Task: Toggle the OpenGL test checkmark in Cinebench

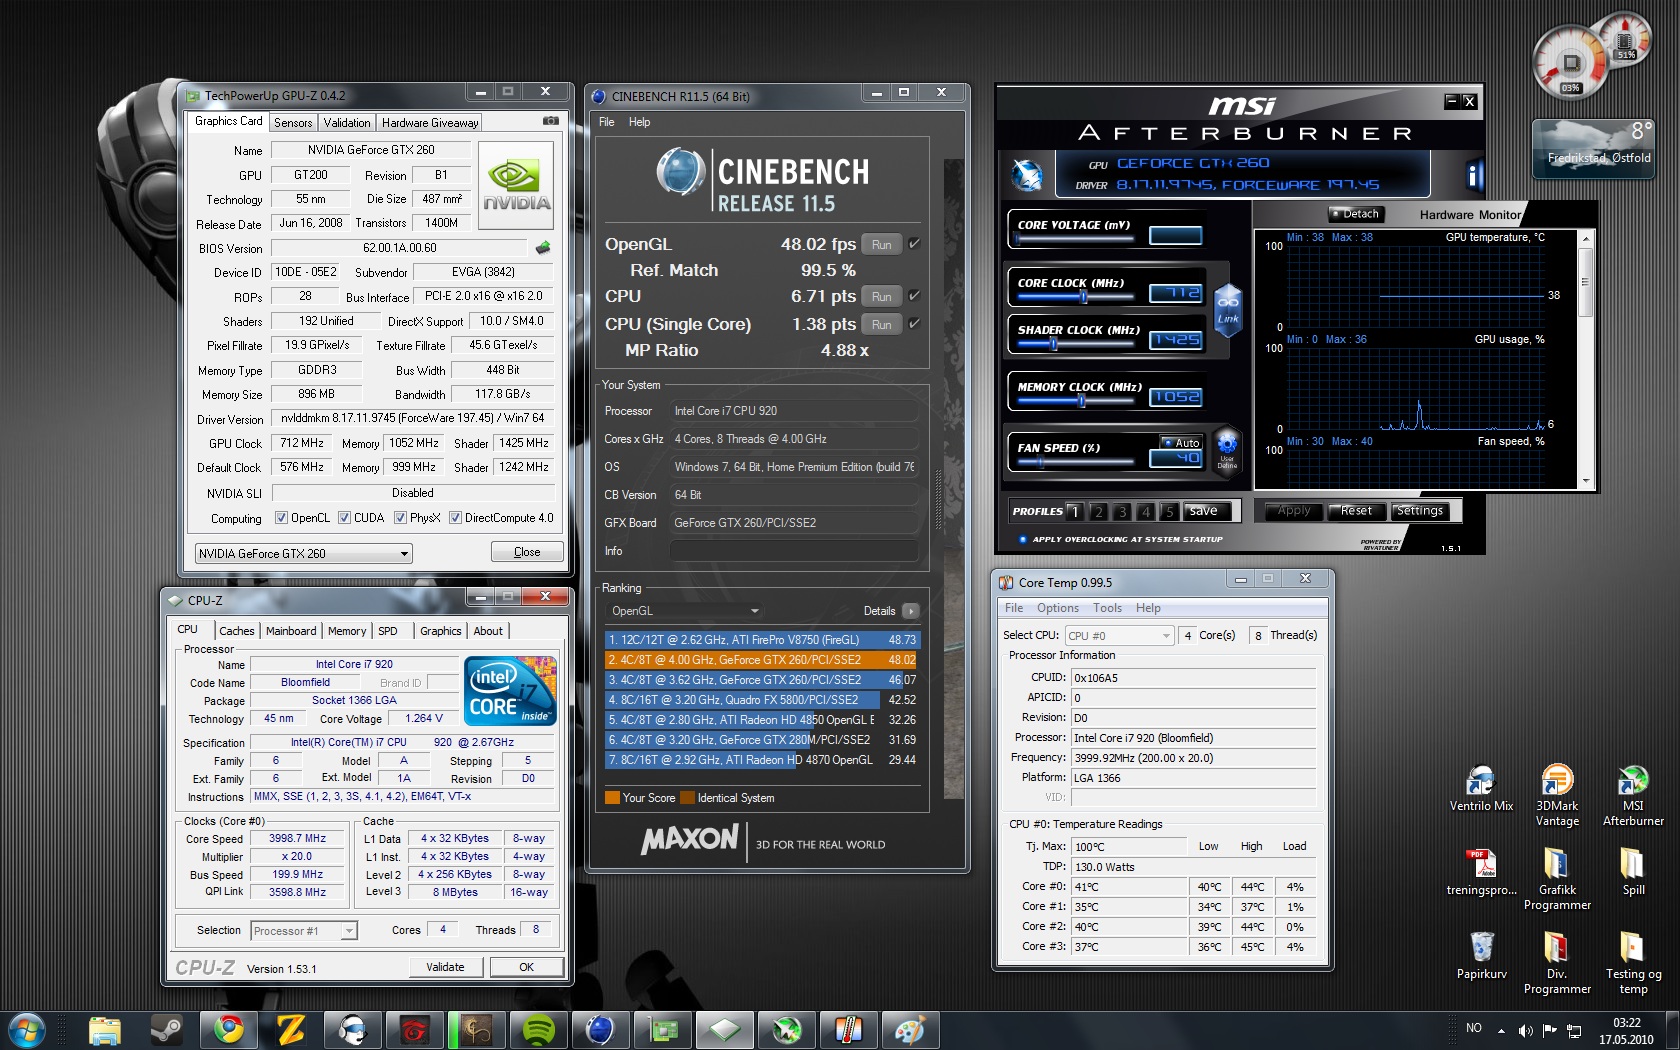Action: [914, 243]
